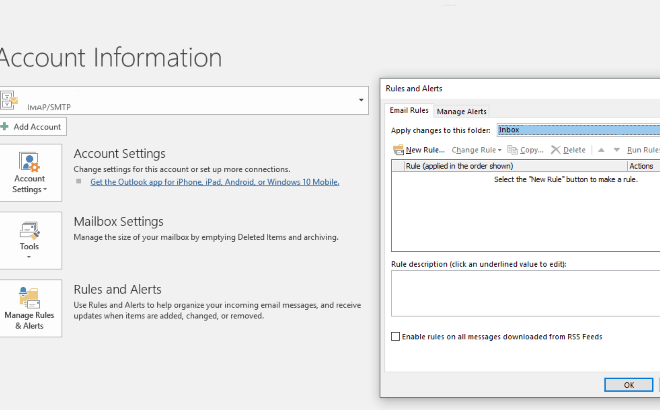
Task: Open the Get the Outlook app link
Action: point(214,182)
